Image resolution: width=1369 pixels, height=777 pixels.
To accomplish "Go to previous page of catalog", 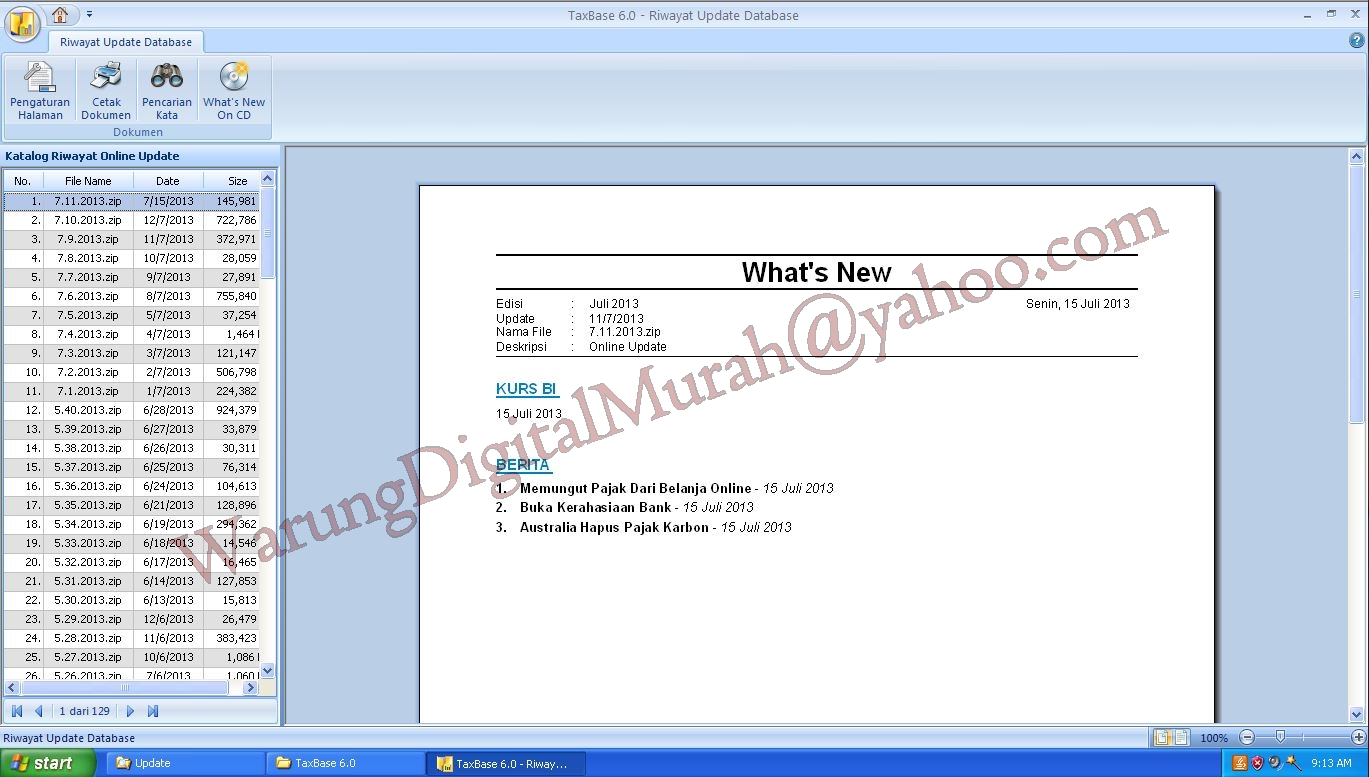I will click(x=39, y=711).
